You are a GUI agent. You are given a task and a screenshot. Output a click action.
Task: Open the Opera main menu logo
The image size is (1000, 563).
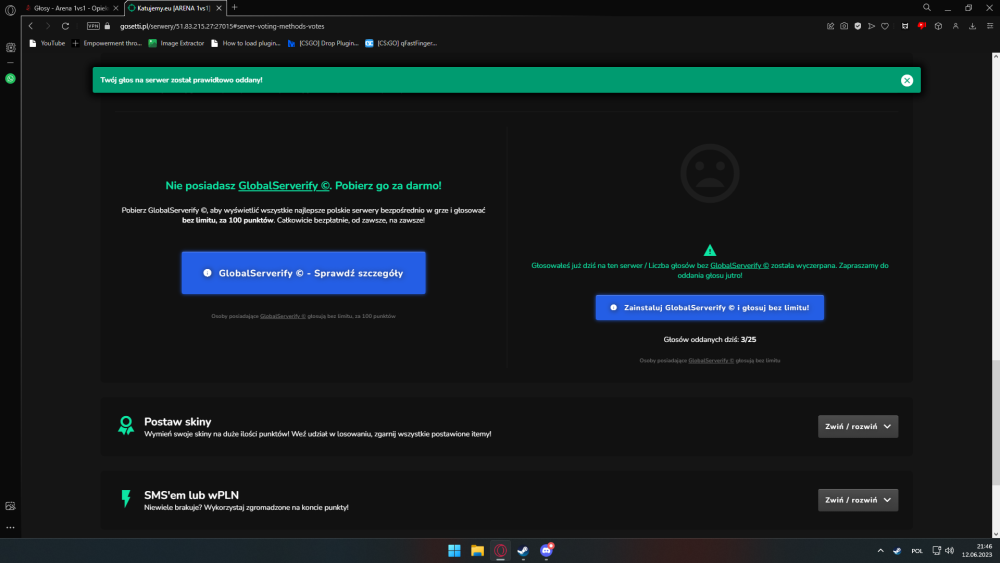coord(10,10)
